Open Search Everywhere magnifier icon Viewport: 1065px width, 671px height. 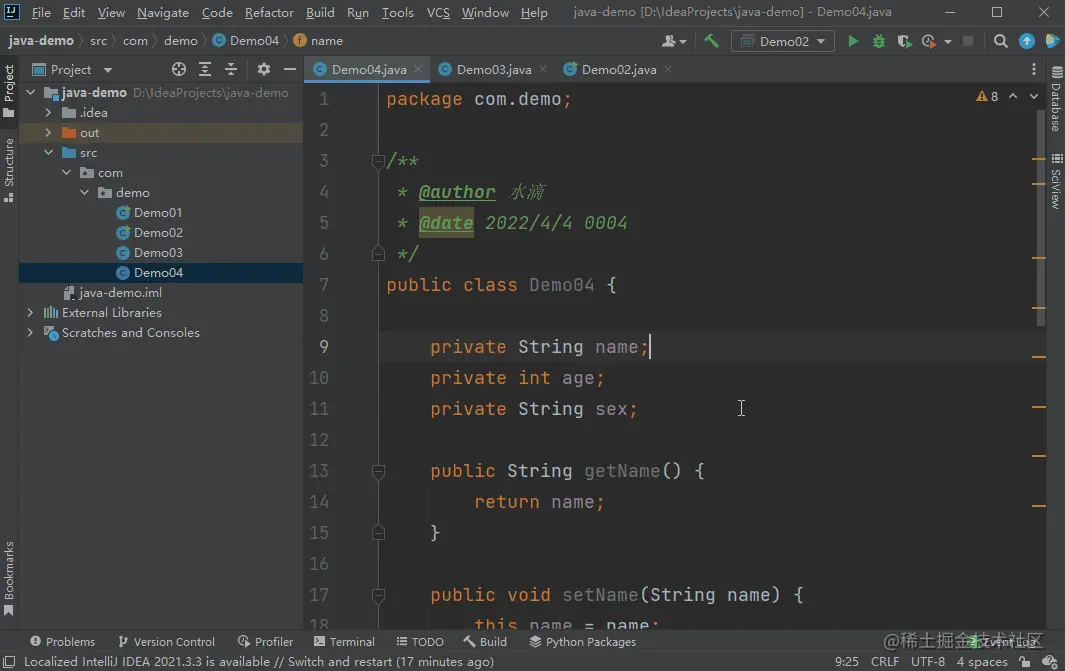pyautogui.click(x=1000, y=41)
